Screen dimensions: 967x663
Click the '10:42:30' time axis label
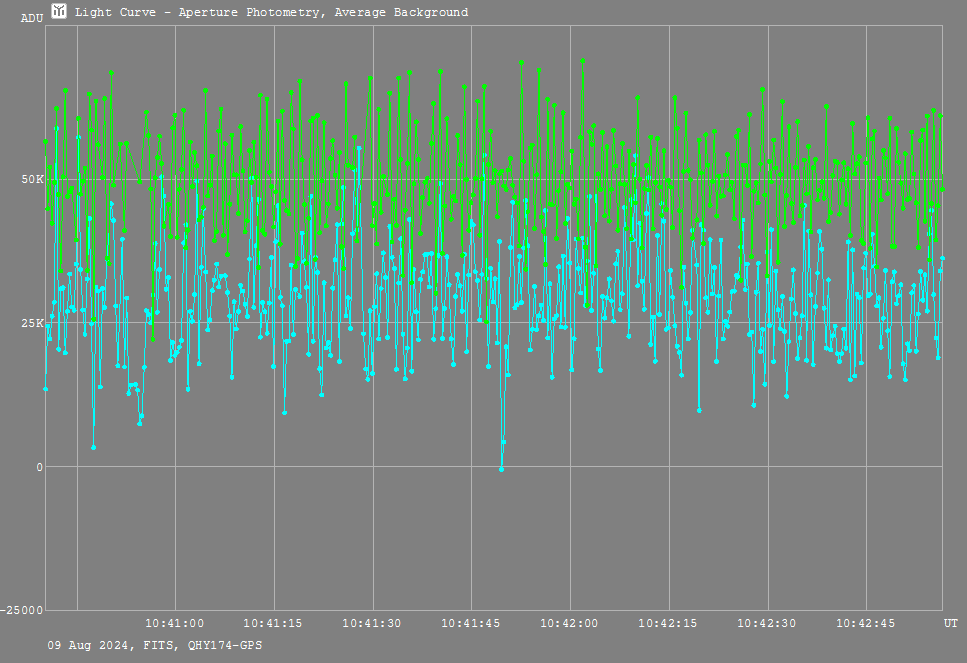point(767,624)
